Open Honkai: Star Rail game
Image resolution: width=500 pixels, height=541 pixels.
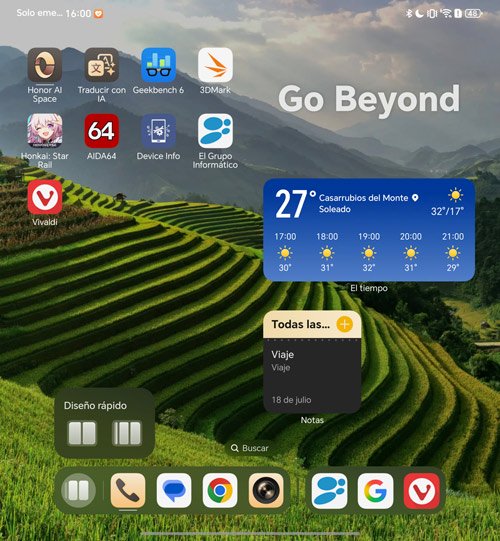45,131
